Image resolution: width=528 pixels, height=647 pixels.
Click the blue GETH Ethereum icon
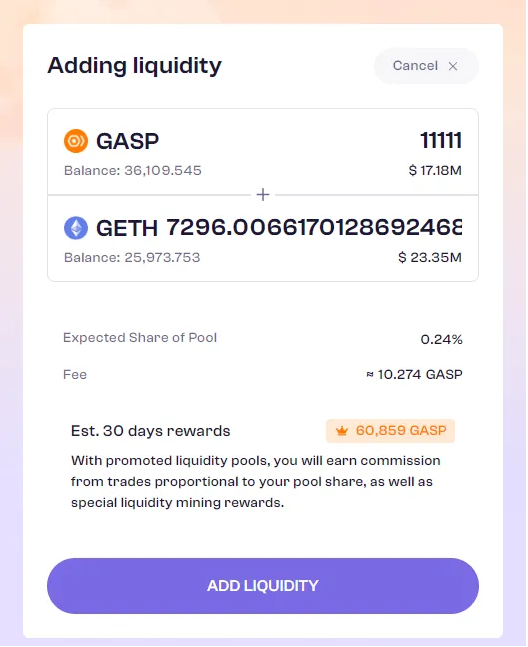click(x=76, y=228)
